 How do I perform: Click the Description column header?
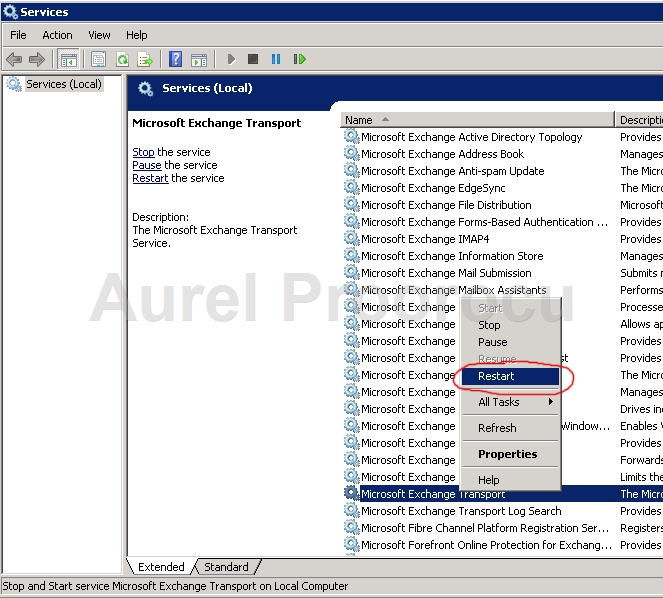639,120
